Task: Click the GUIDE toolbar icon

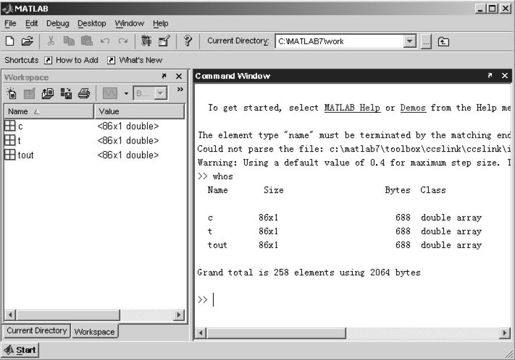Action: pos(164,41)
